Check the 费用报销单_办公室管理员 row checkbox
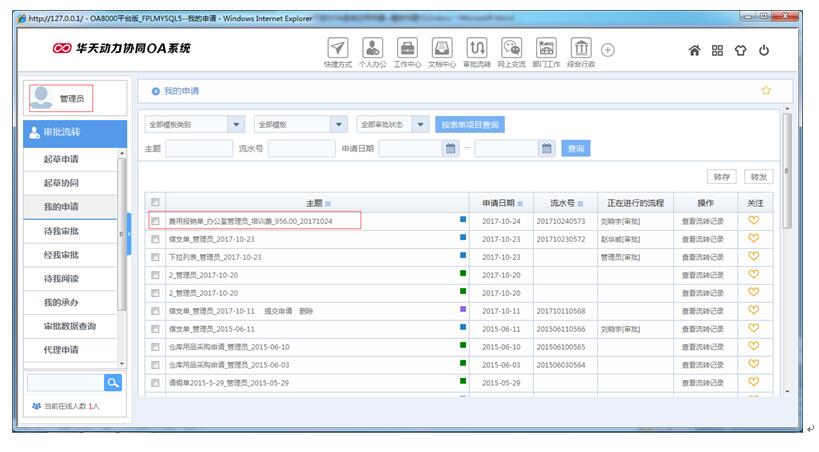Screen dimensions: 819x452 (x=155, y=221)
